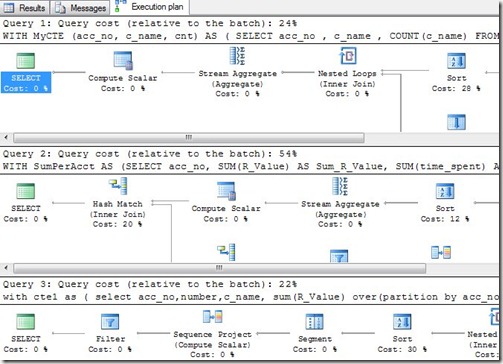Image resolution: width=503 pixels, height=364 pixels.
Task: Click the Filter icon in Query 2 lower row
Action: [x=339, y=256]
